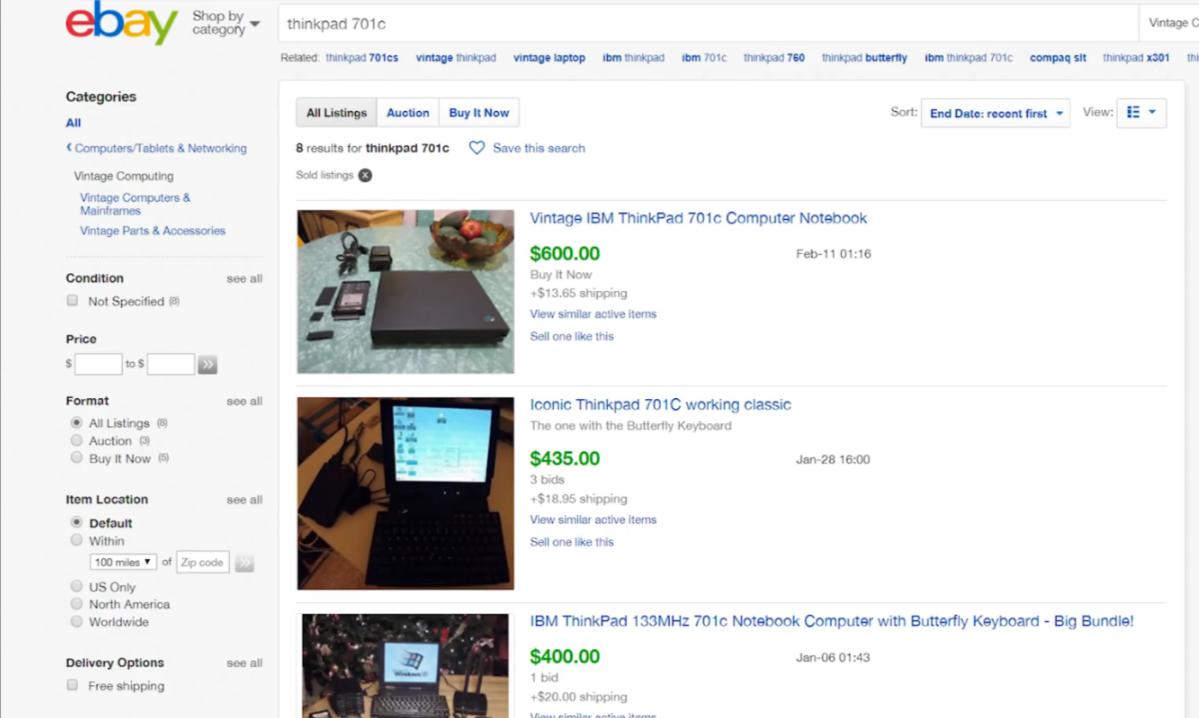The width and height of the screenshot is (1199, 718).
Task: Open the Sort by End Date dropdown
Action: (995, 113)
